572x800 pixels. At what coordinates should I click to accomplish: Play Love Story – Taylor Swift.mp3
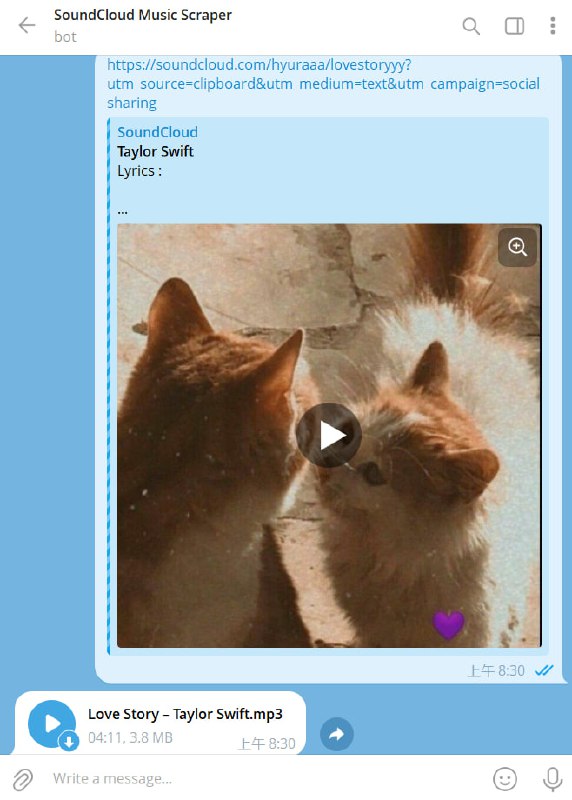click(52, 723)
